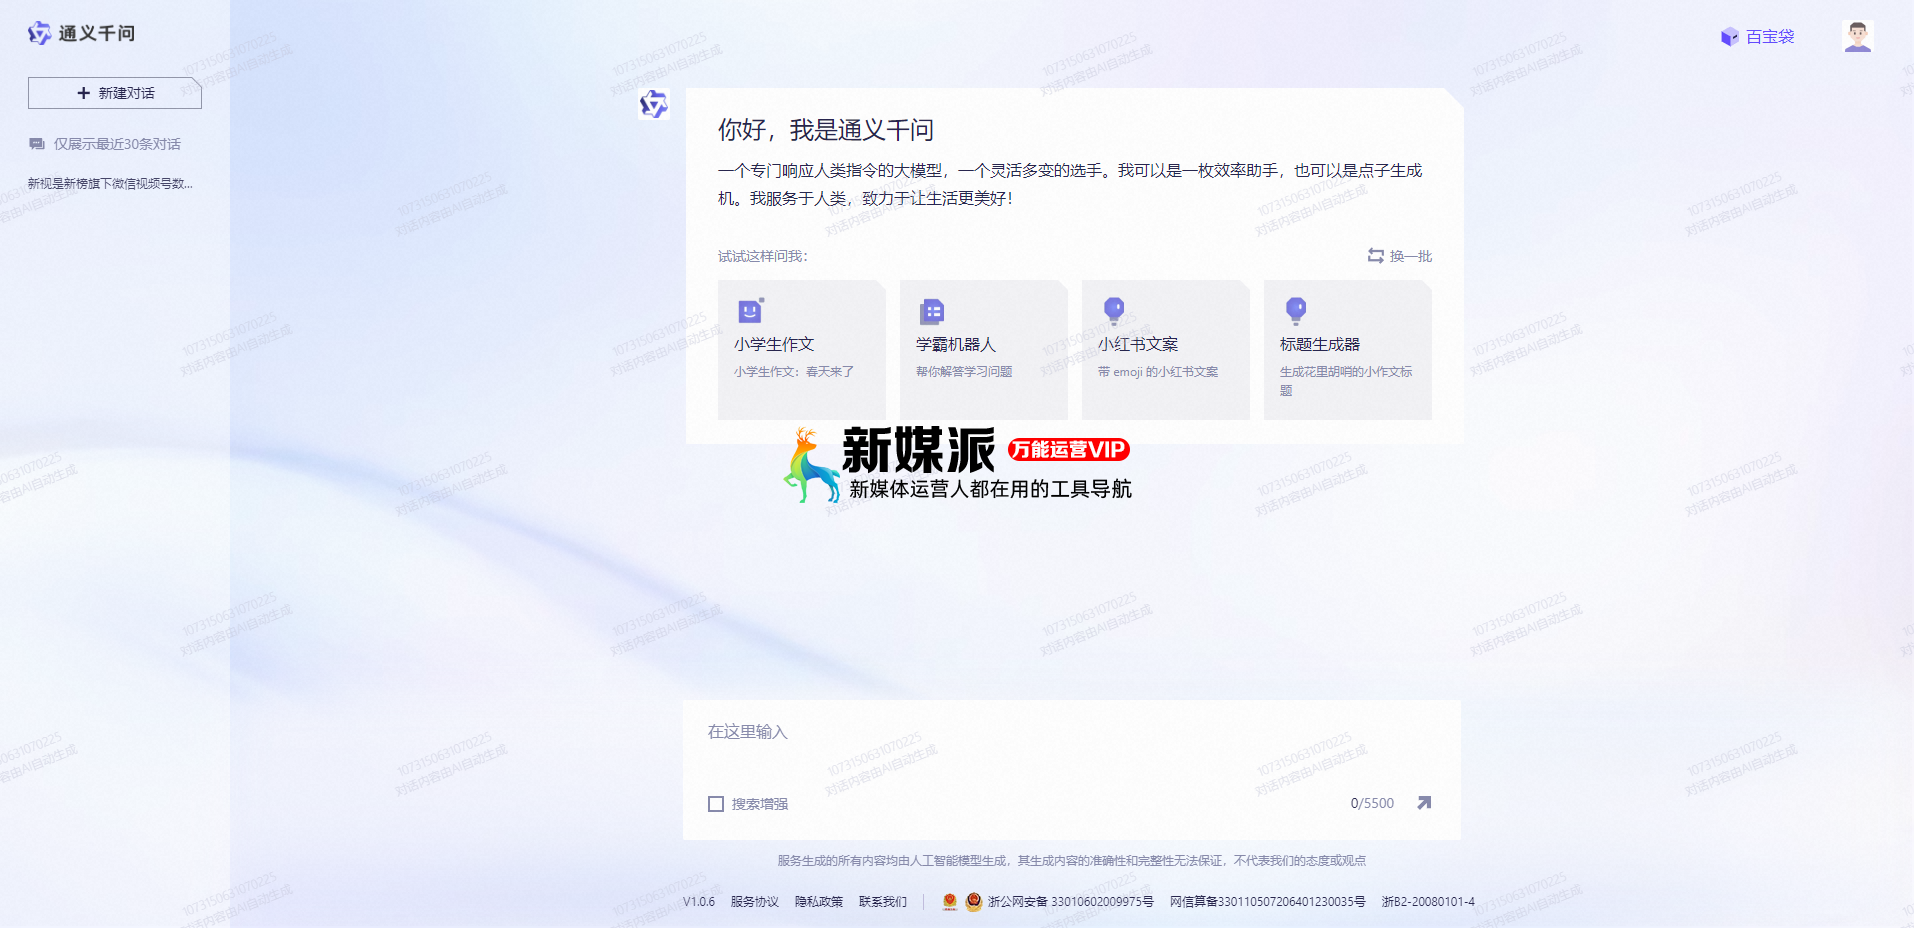Click the 小学生作文 smiley card icon
Screen dimensions: 1914x928
(751, 311)
